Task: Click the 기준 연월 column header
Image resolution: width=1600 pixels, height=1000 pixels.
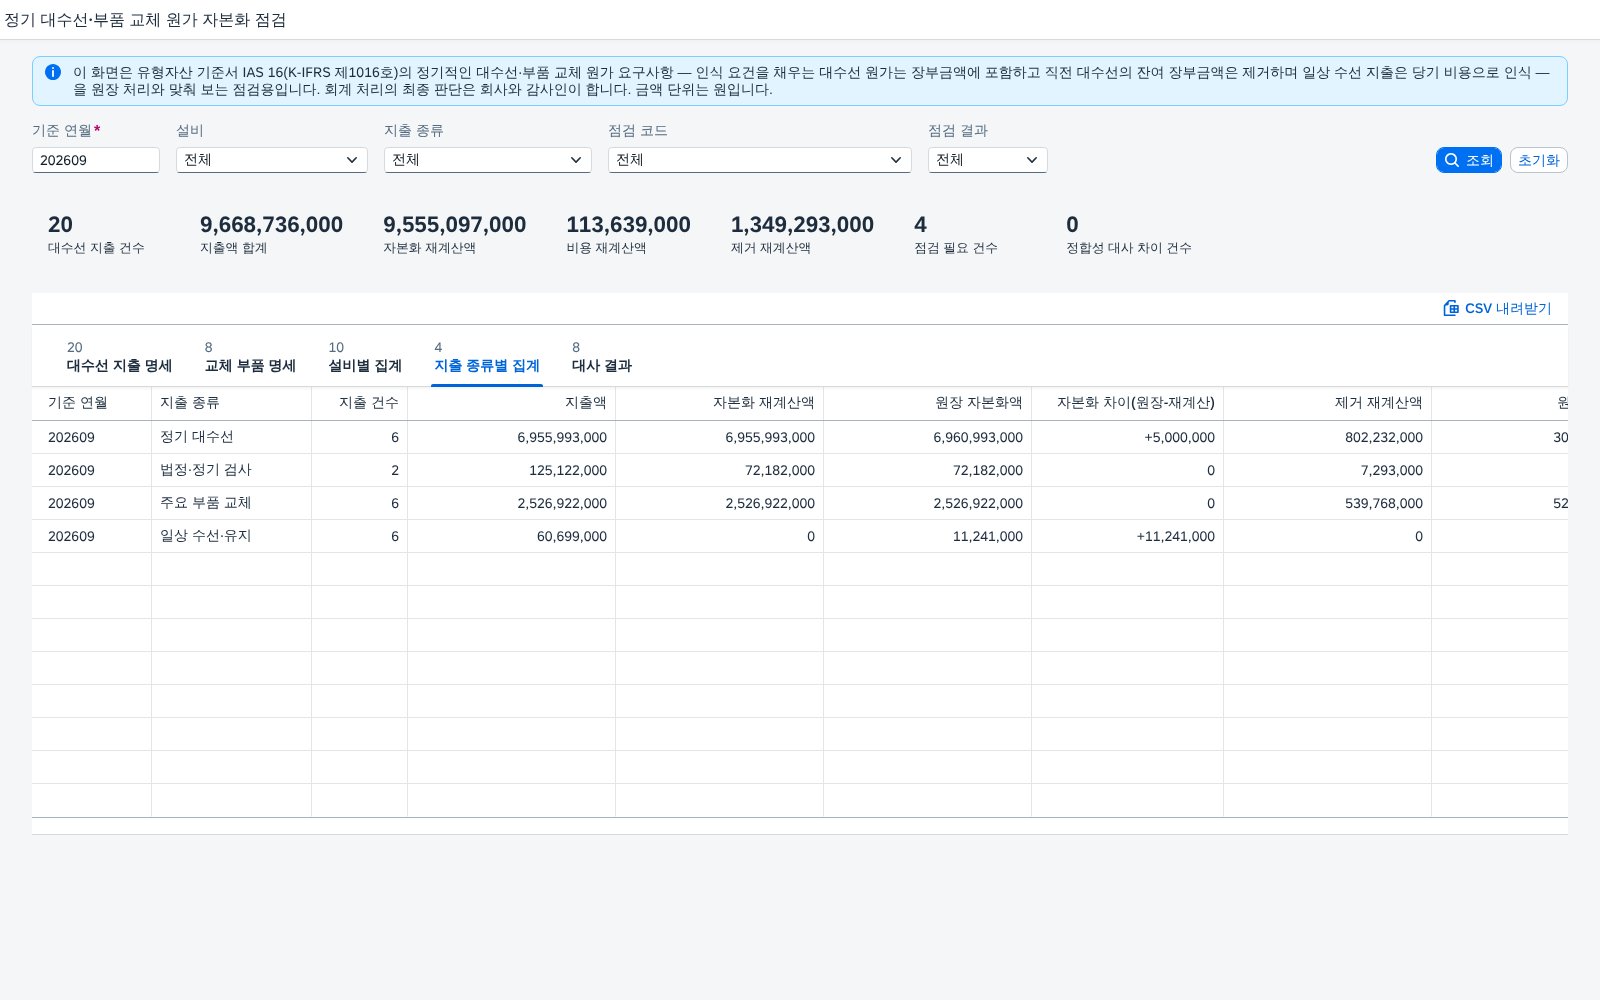Action: coord(92,403)
